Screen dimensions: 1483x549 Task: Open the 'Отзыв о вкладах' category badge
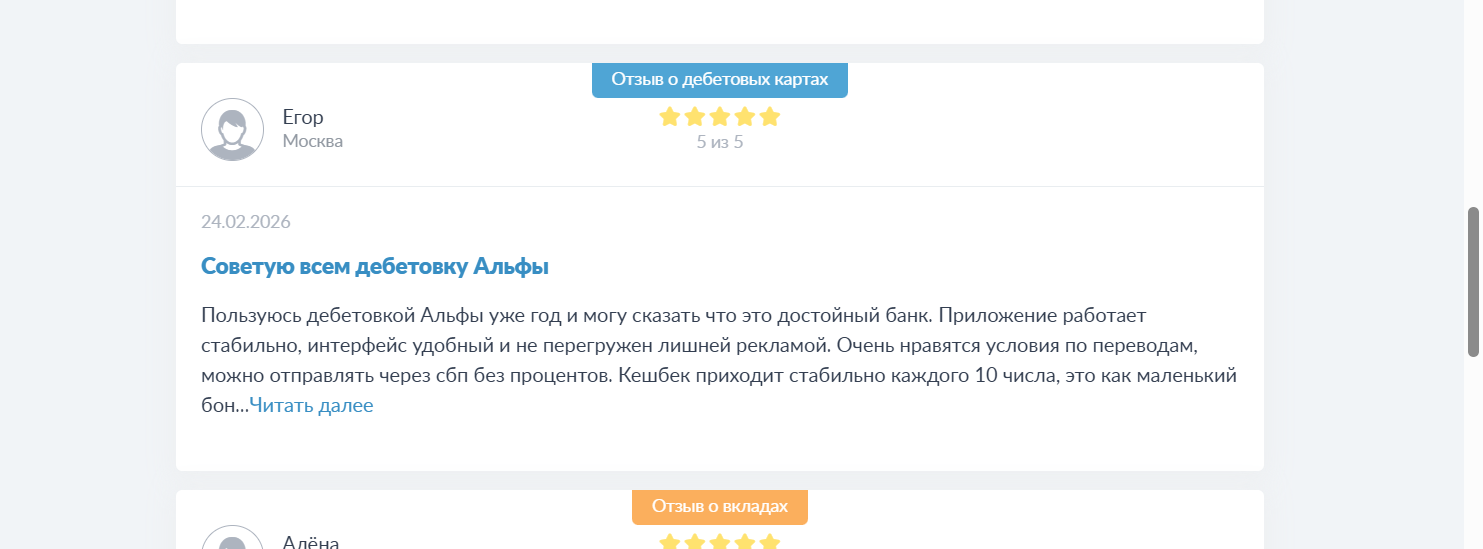point(720,506)
